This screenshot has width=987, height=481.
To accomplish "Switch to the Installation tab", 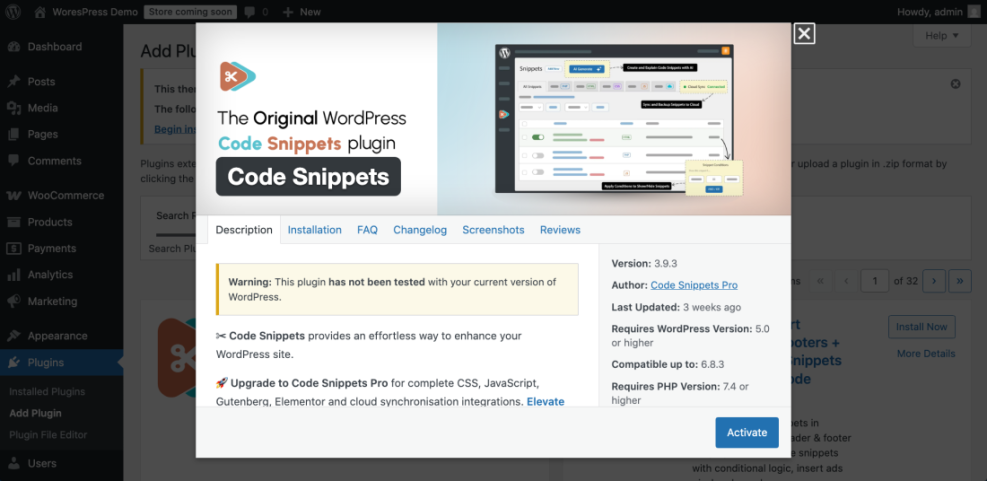I will (315, 230).
